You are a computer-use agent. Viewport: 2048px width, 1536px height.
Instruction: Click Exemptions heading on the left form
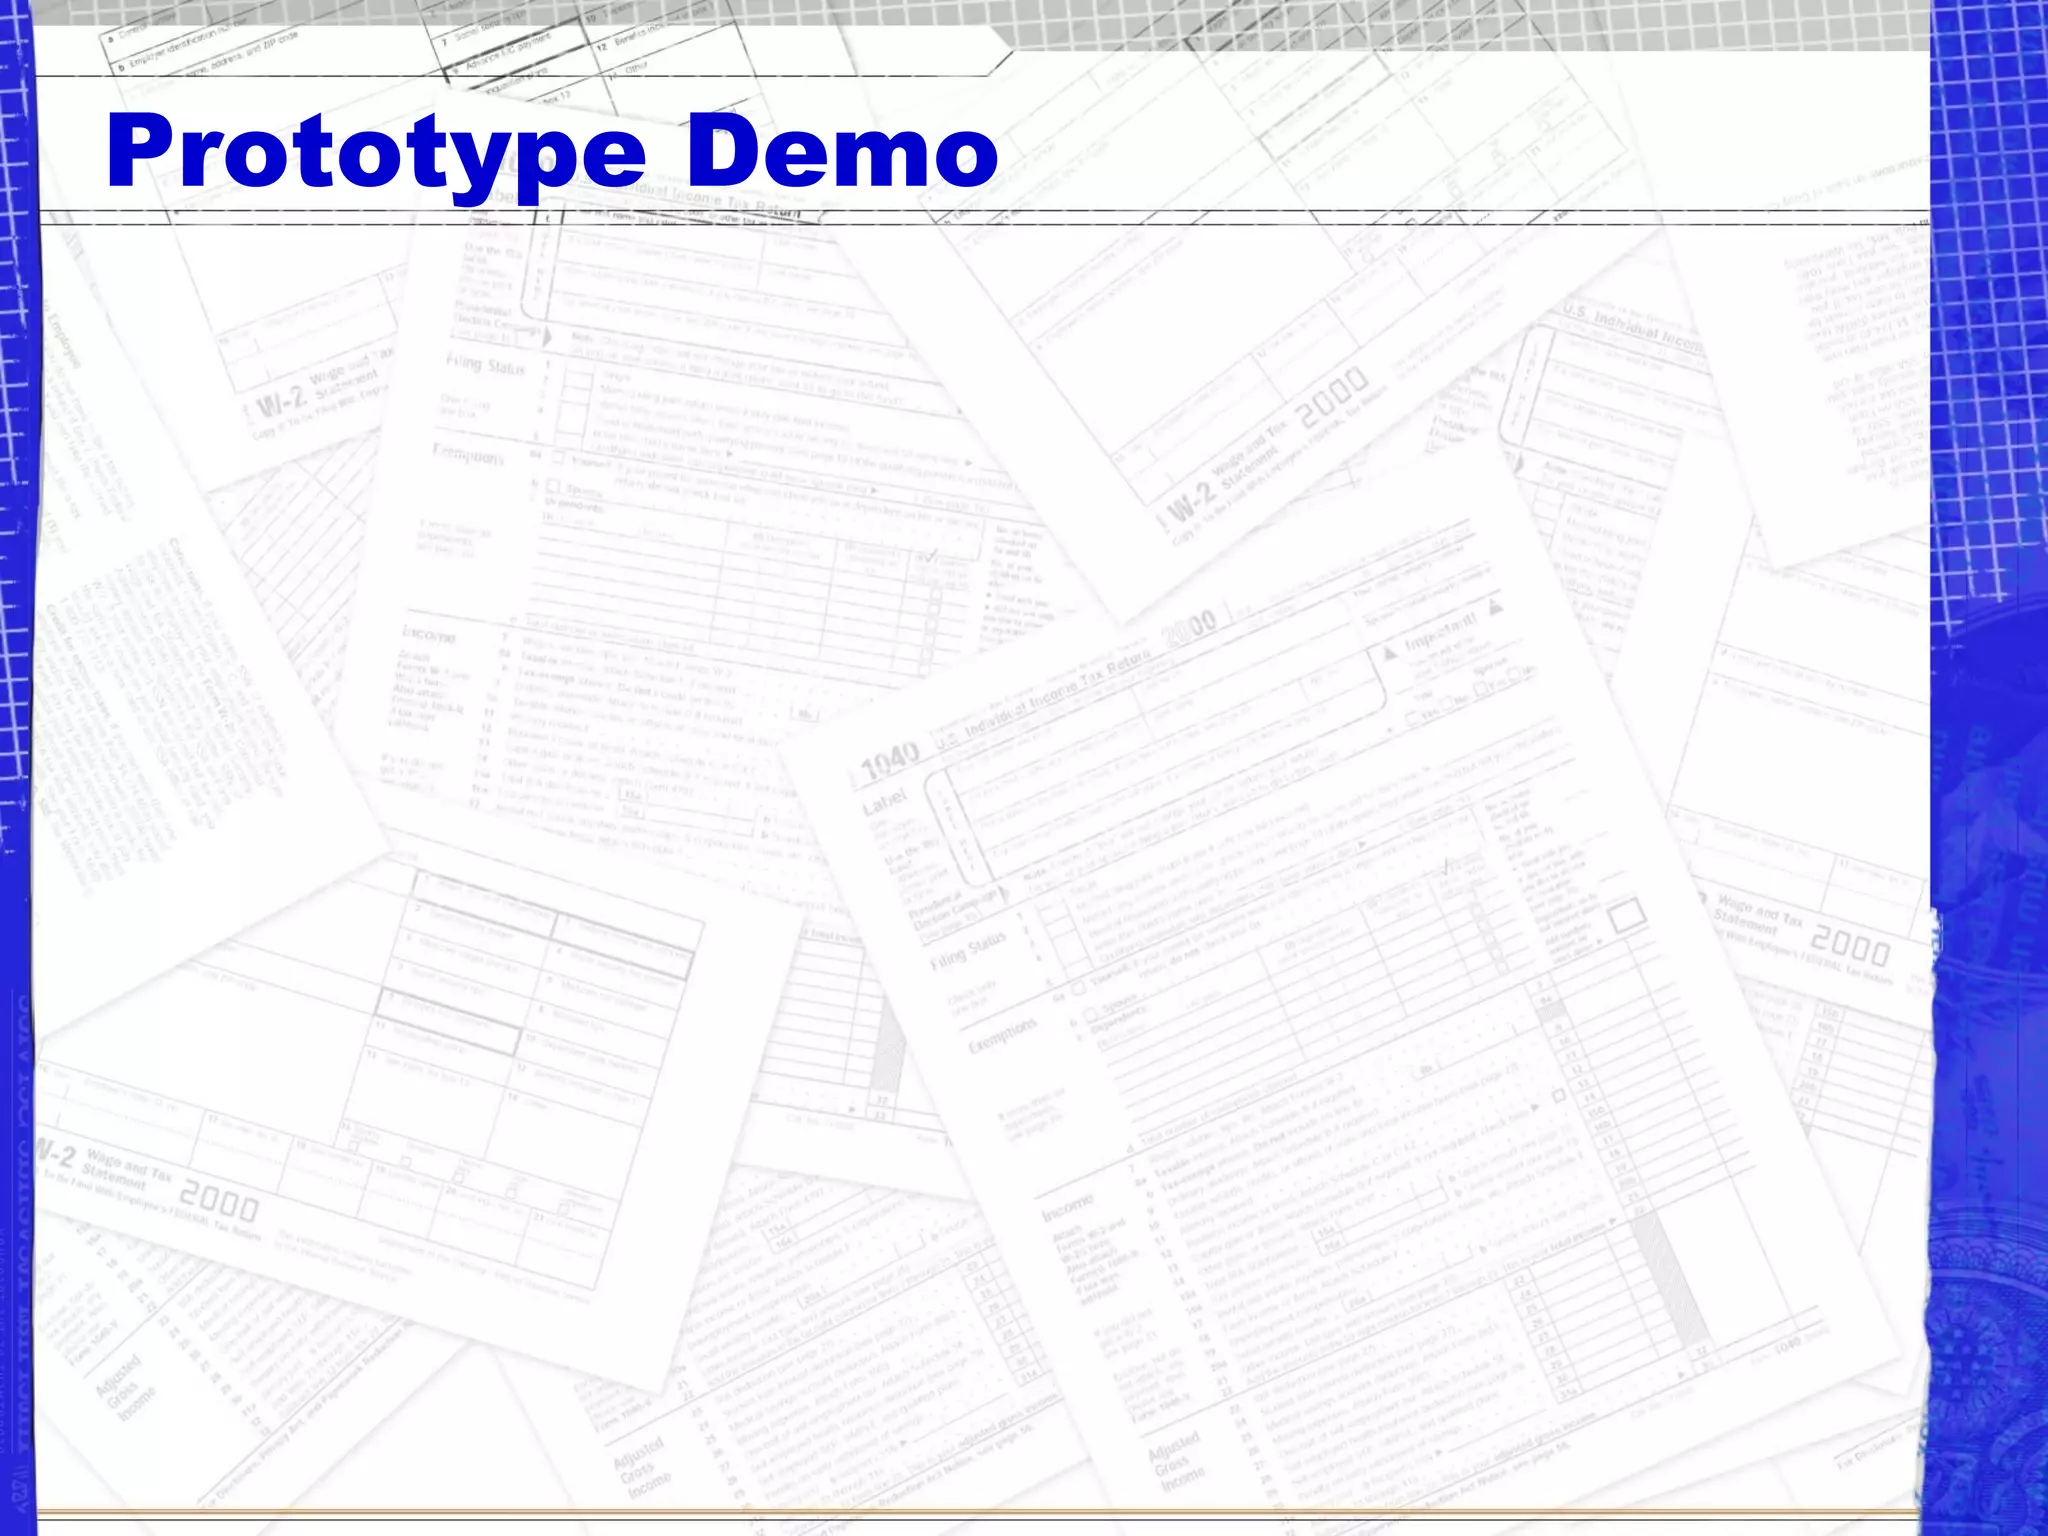pyautogui.click(x=468, y=454)
